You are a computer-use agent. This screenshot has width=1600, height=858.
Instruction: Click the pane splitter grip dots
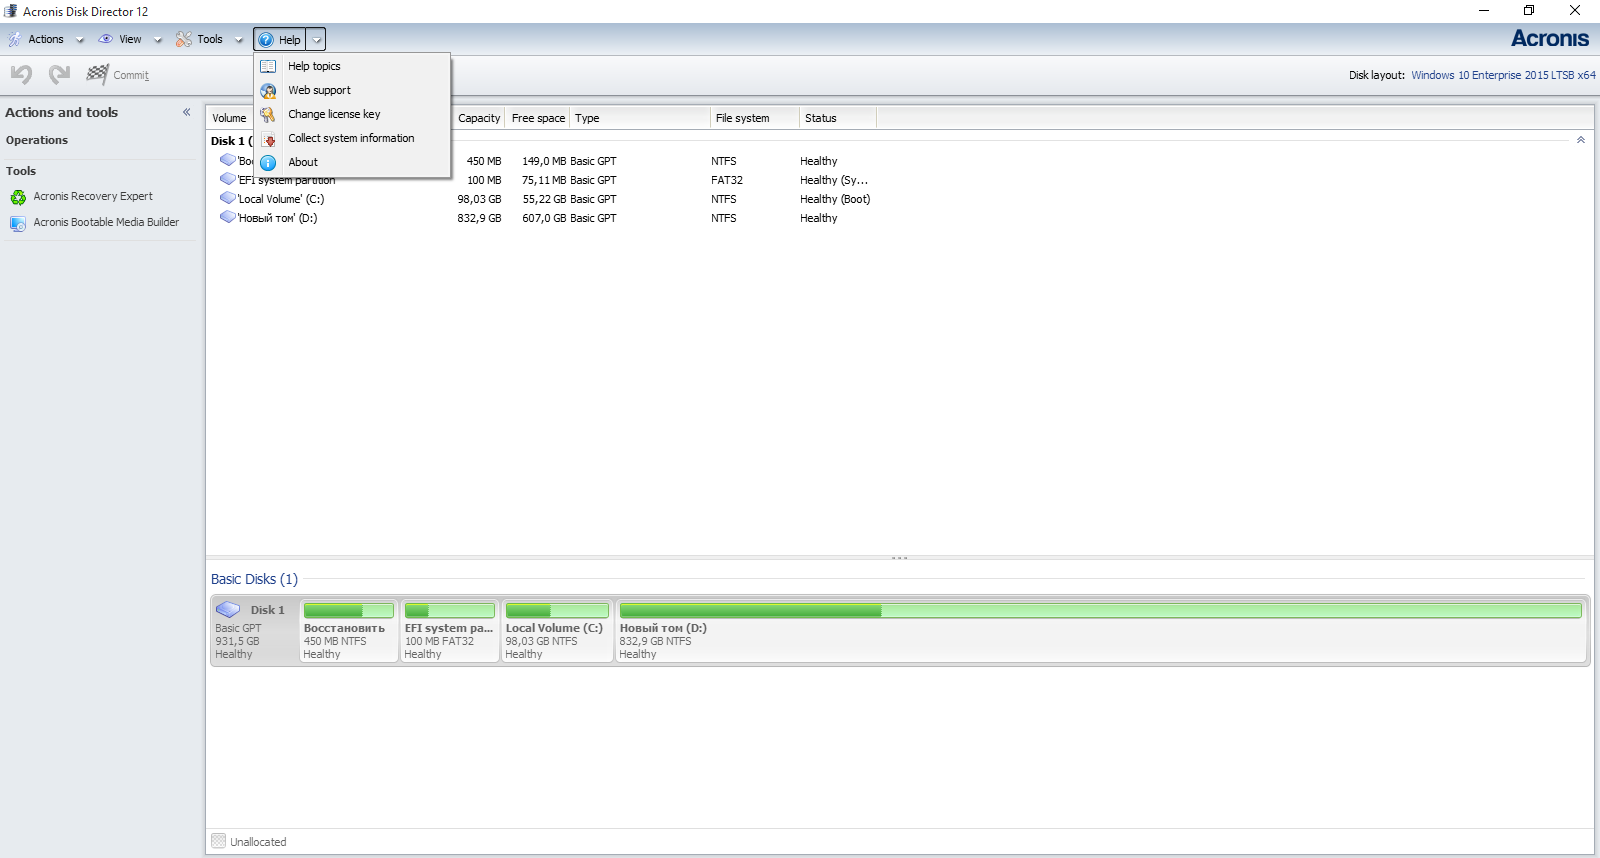point(899,557)
